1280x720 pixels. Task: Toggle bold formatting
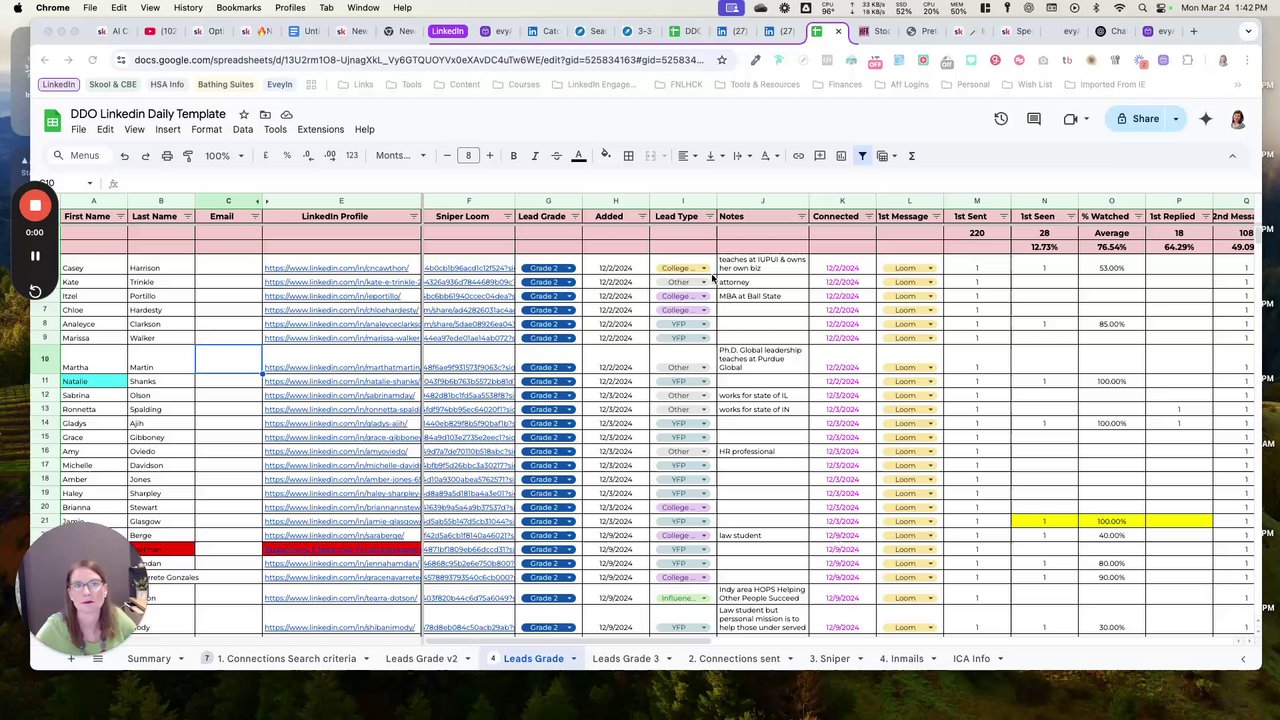pyautogui.click(x=513, y=156)
